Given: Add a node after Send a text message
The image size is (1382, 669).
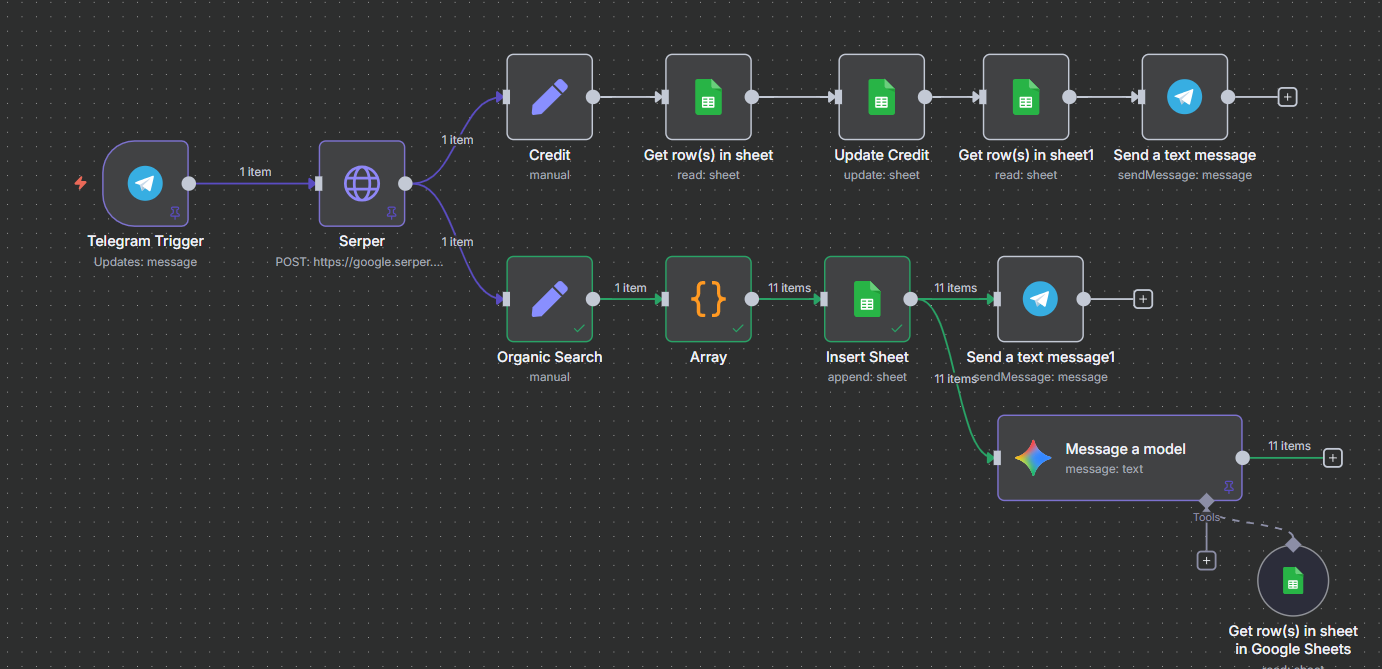Looking at the screenshot, I should tap(1287, 96).
